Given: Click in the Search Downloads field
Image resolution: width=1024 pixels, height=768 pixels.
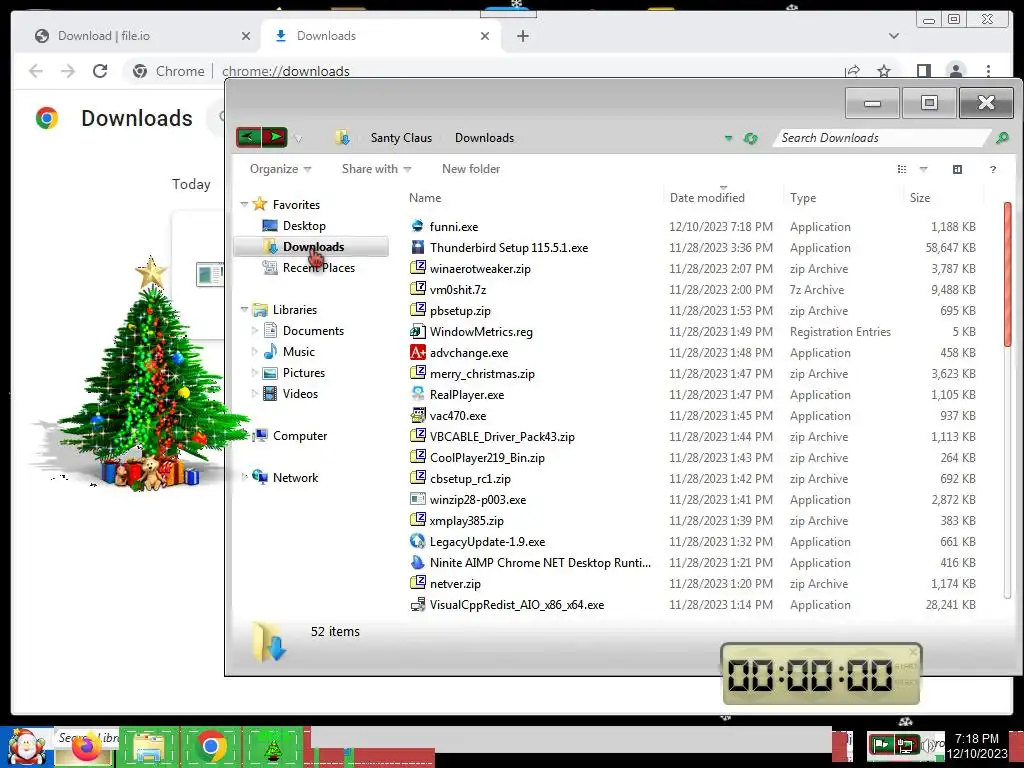Looking at the screenshot, I should 882,138.
